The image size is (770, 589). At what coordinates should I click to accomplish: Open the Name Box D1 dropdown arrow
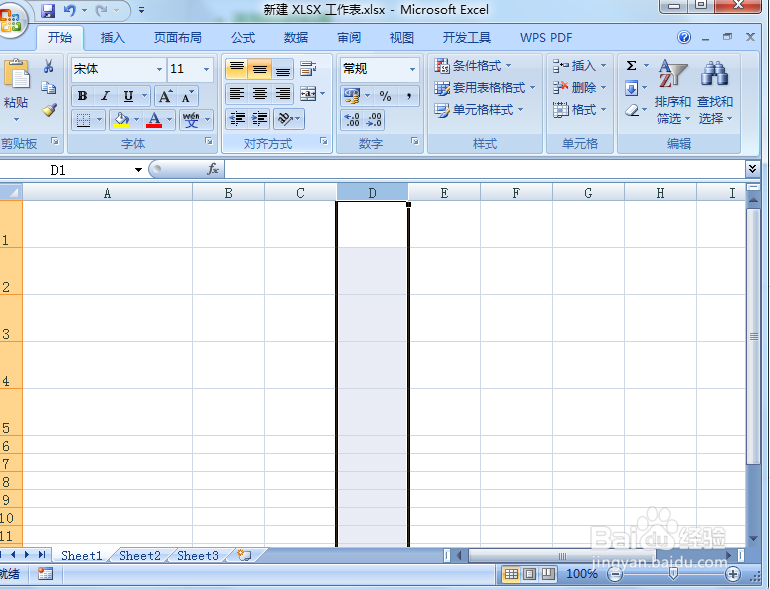[x=138, y=169]
